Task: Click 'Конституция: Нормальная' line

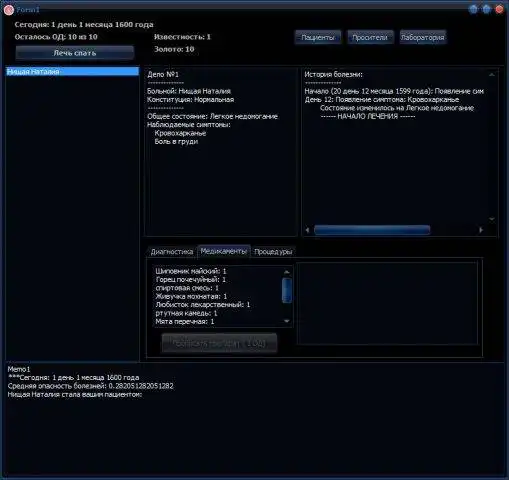Action: [x=190, y=99]
